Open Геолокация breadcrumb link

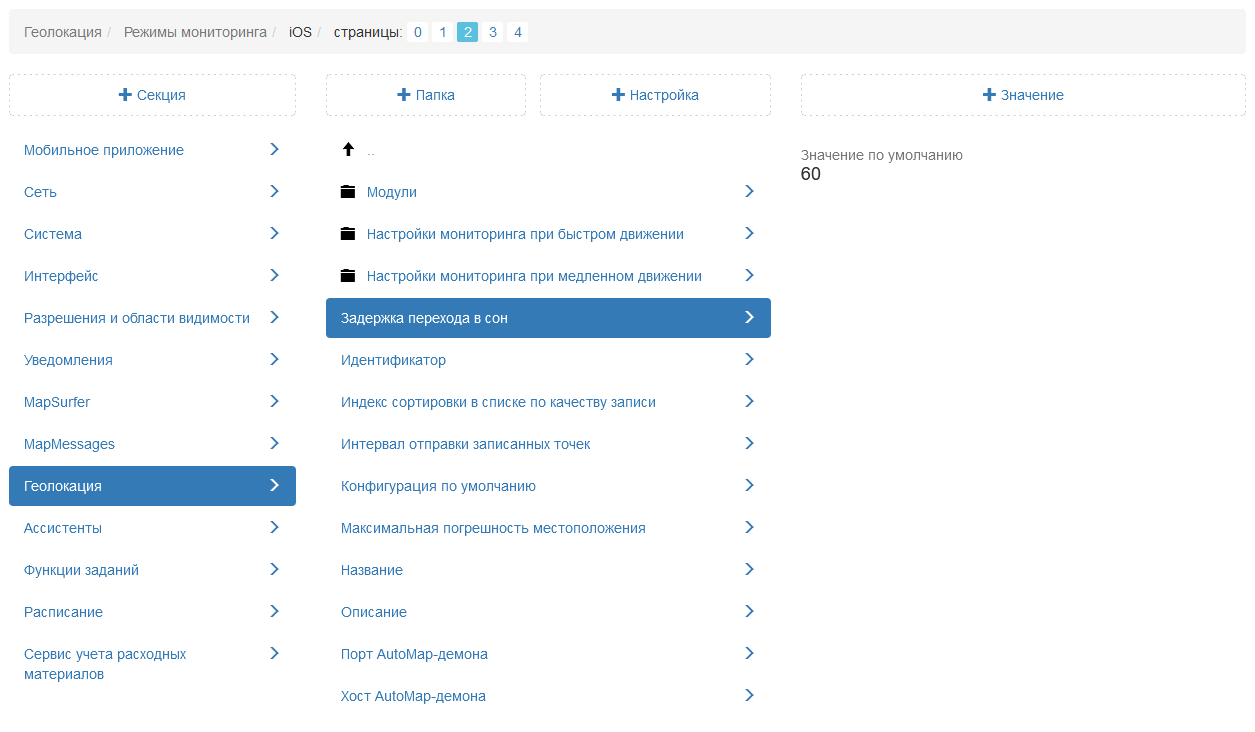tap(63, 32)
